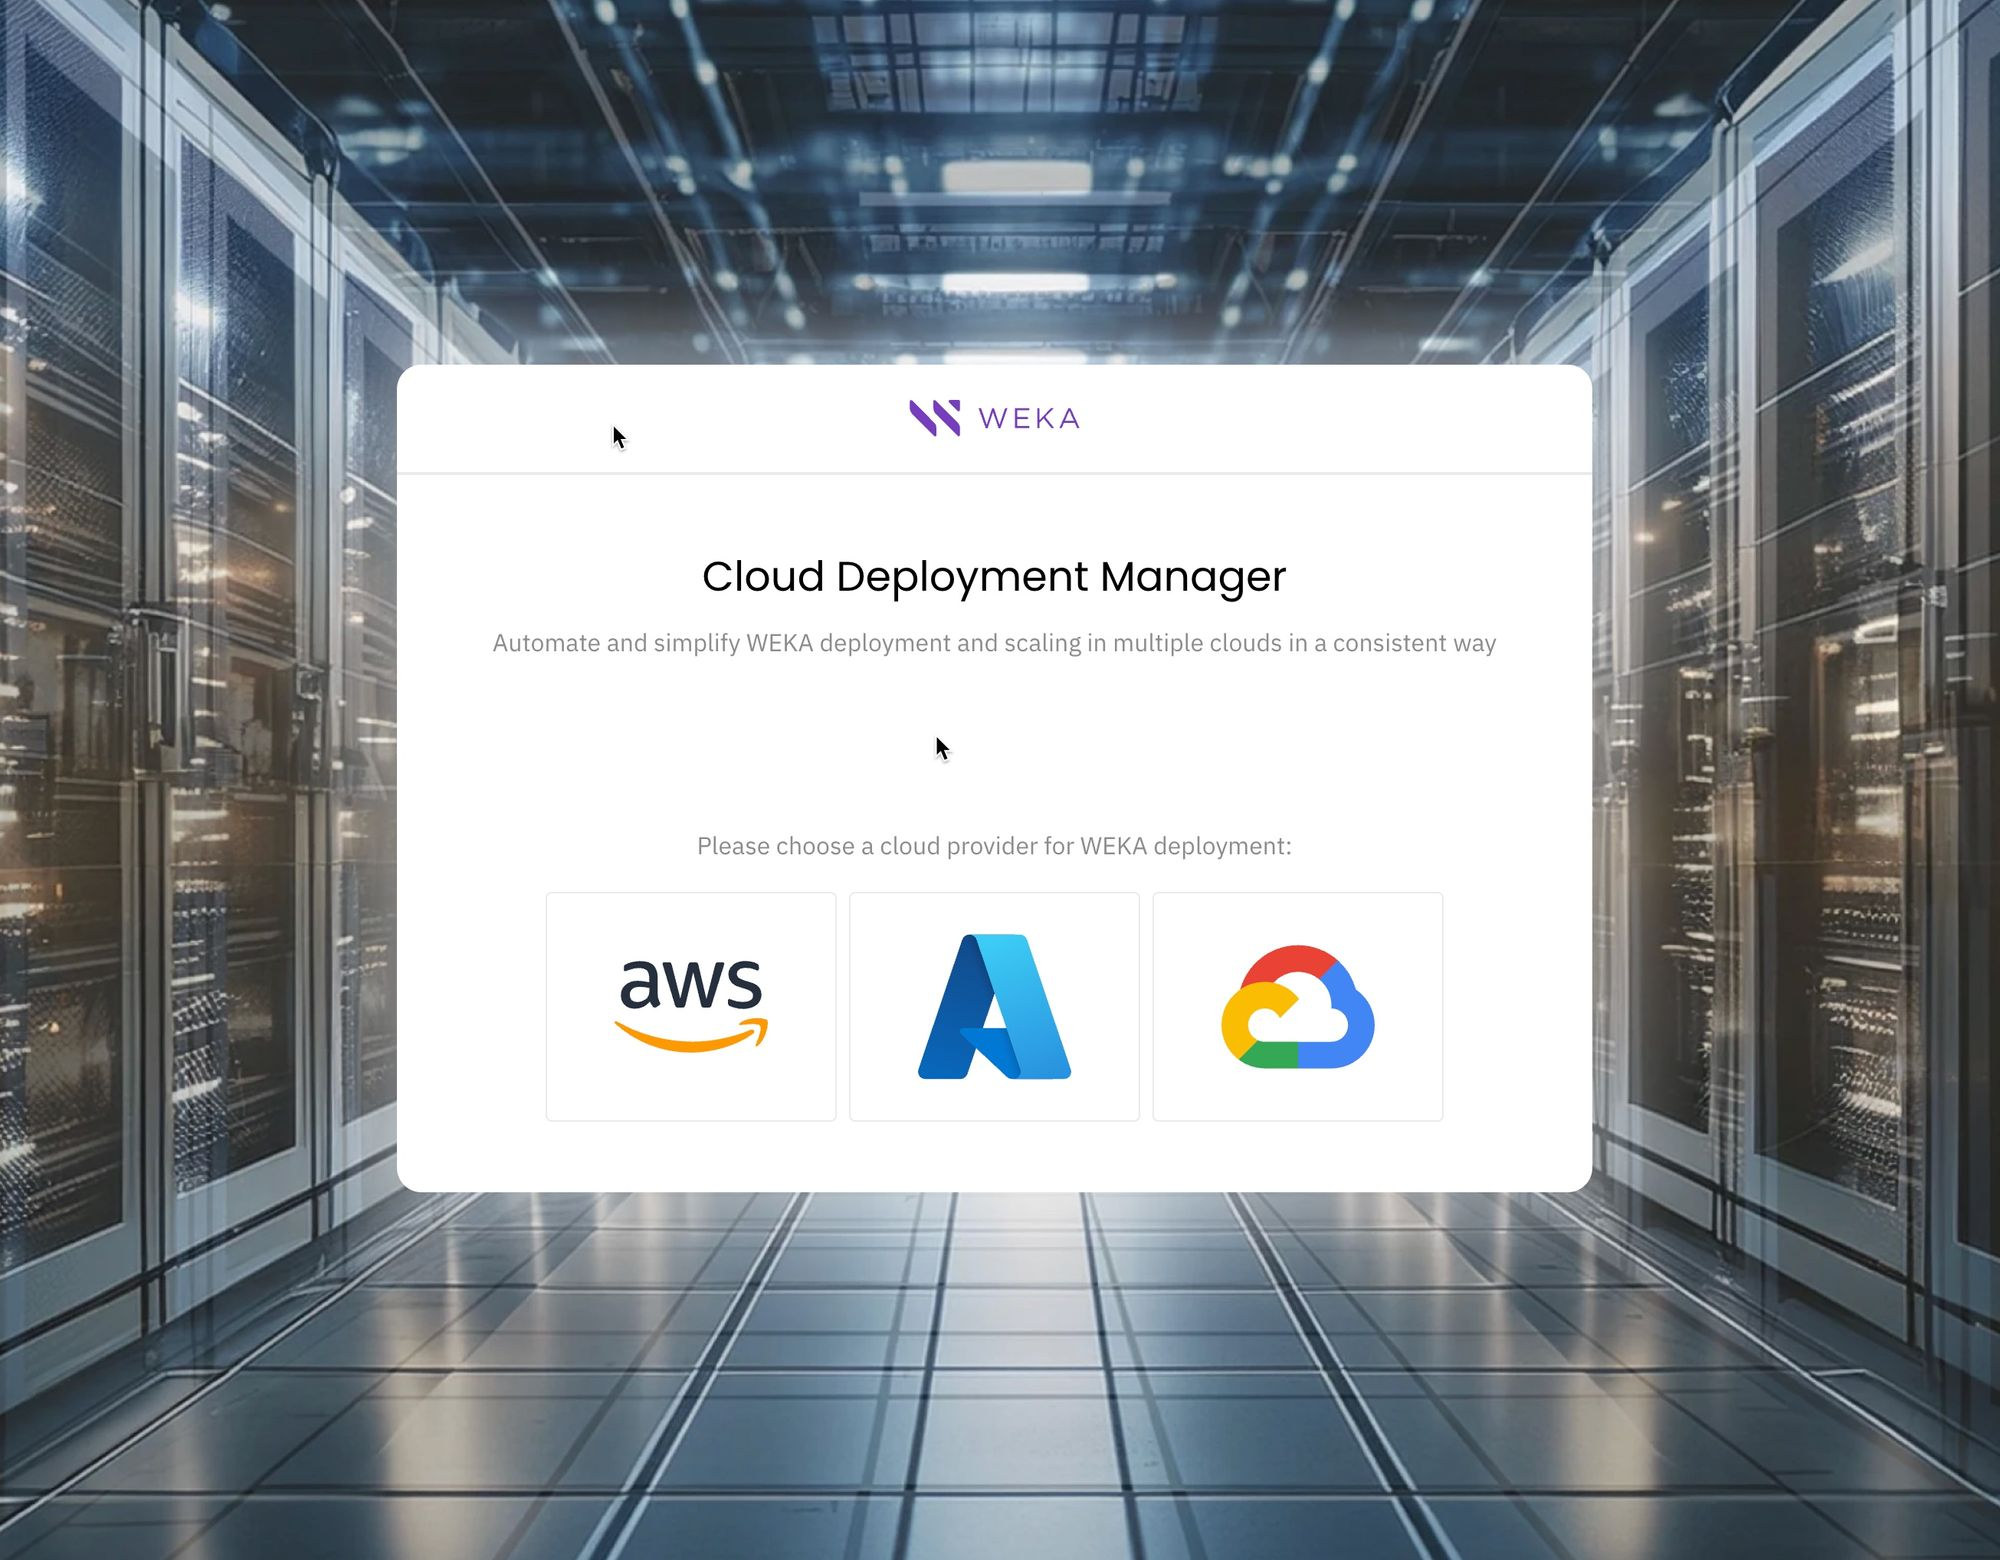This screenshot has width=2000, height=1560.
Task: Choose the Microsoft Azure provider logo
Action: tap(994, 1006)
